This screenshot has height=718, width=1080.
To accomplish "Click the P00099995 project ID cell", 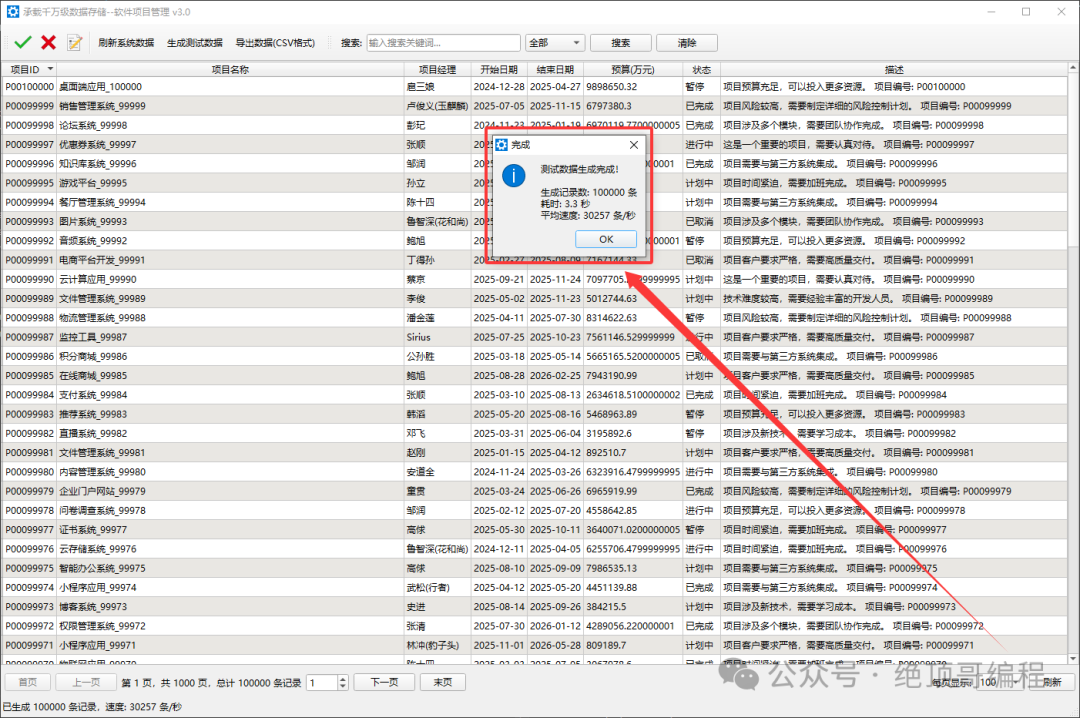I will [x=29, y=183].
